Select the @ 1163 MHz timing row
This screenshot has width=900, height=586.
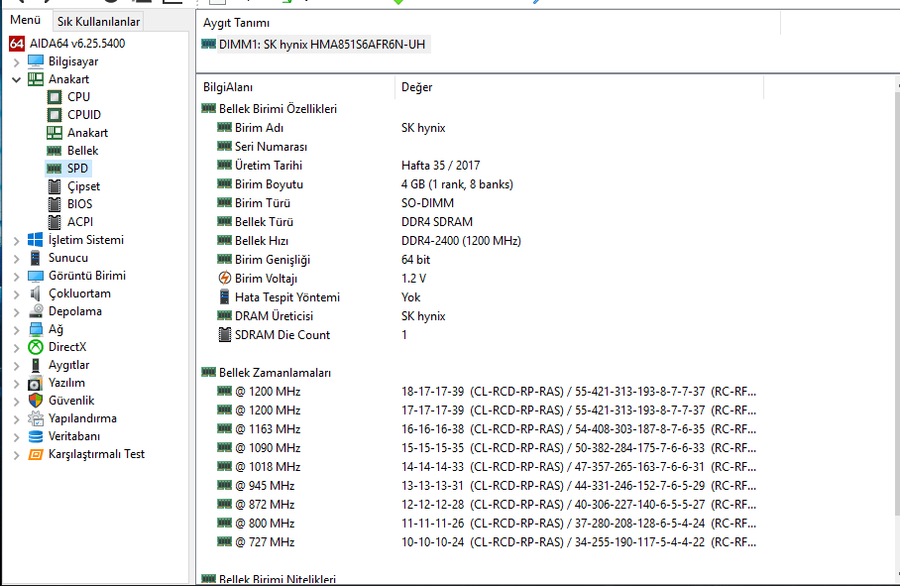click(x=487, y=429)
